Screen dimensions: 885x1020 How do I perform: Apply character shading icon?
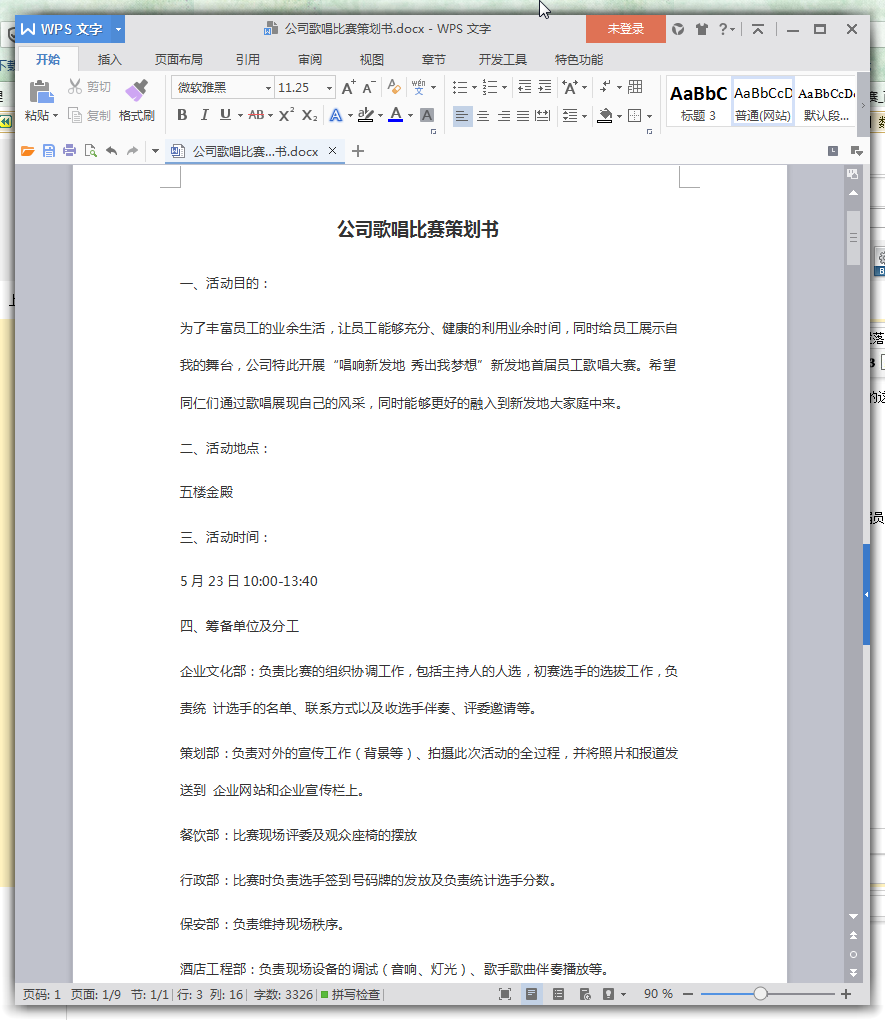(427, 115)
